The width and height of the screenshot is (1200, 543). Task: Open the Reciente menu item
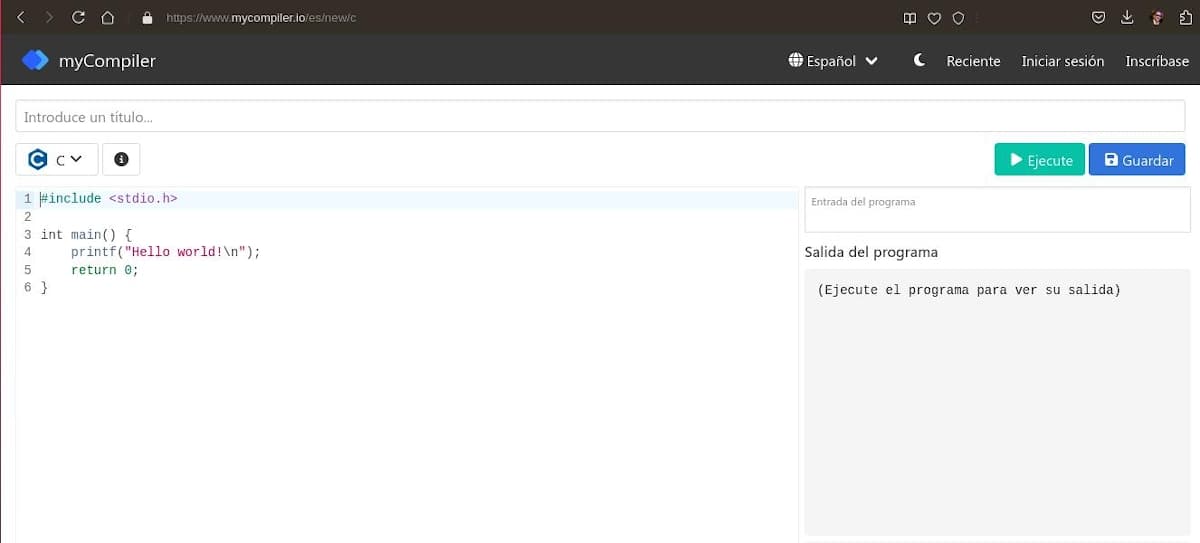click(973, 61)
